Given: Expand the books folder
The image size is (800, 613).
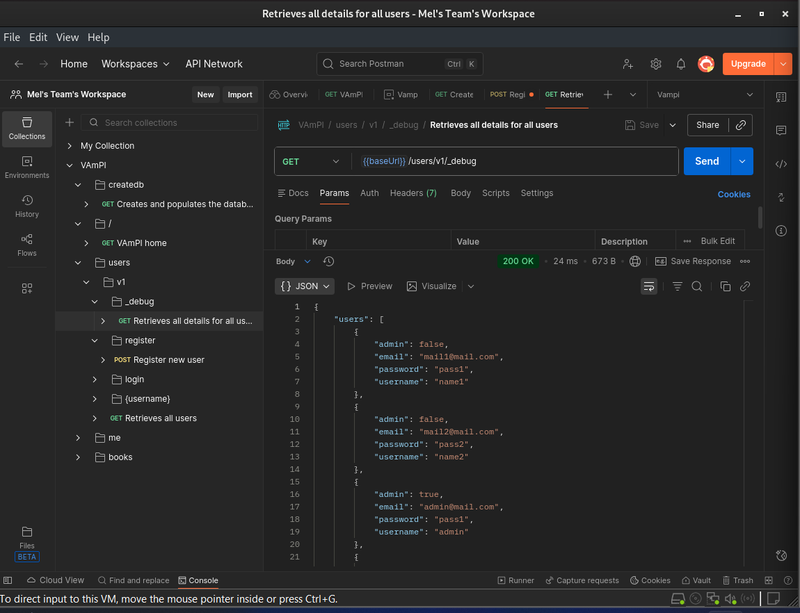Looking at the screenshot, I should [79, 457].
